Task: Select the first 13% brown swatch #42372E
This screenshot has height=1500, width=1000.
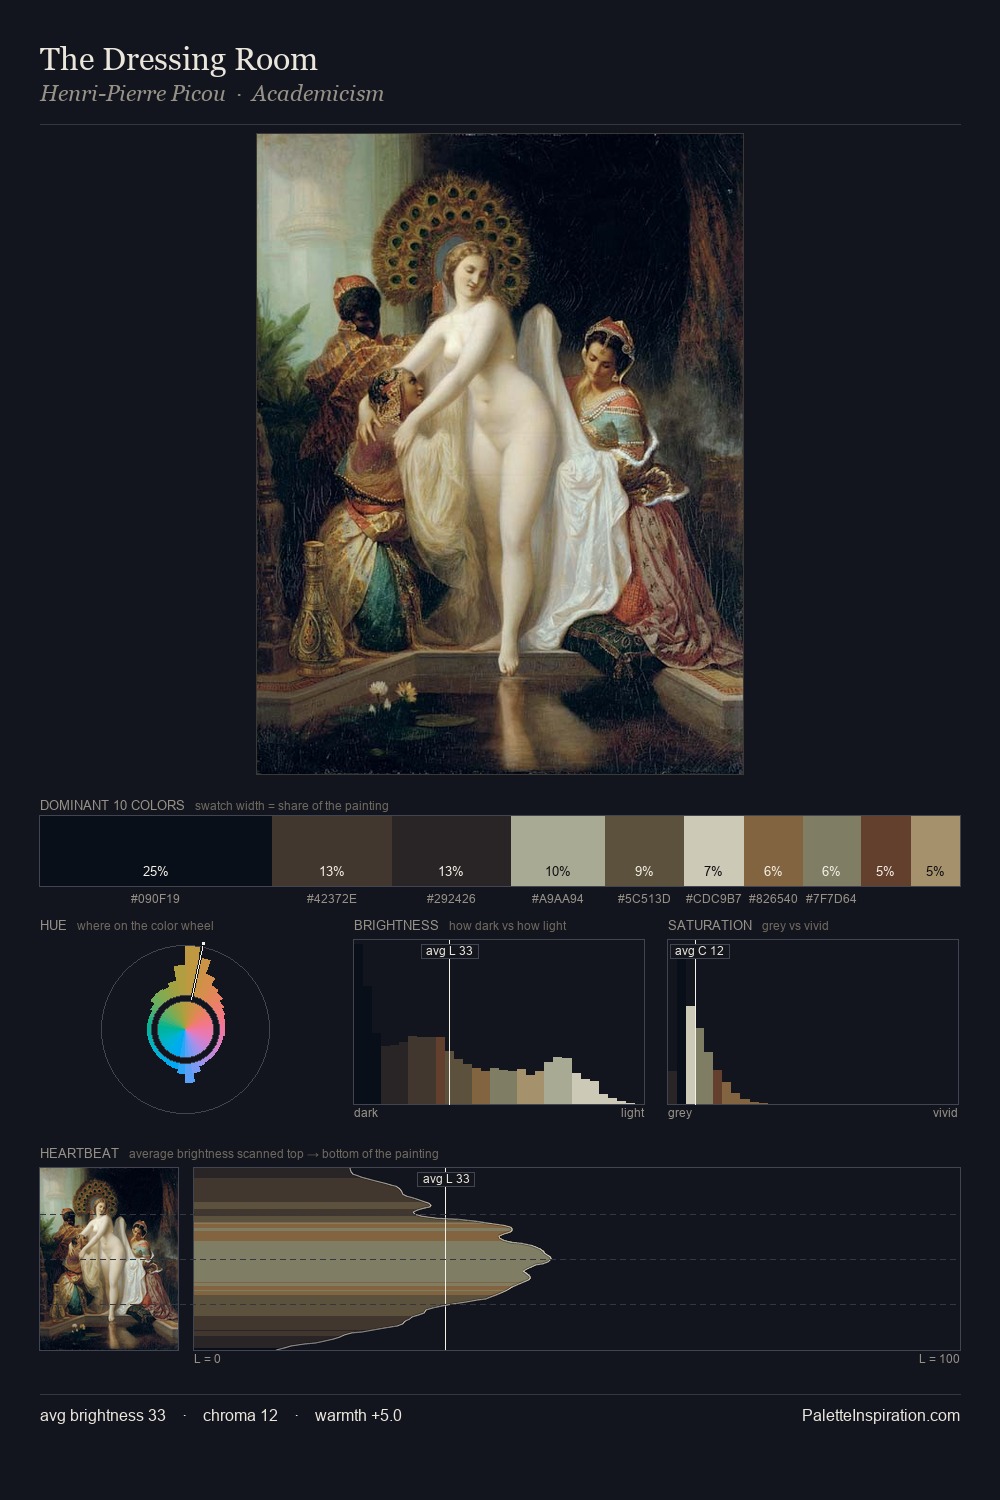Action: coord(332,851)
